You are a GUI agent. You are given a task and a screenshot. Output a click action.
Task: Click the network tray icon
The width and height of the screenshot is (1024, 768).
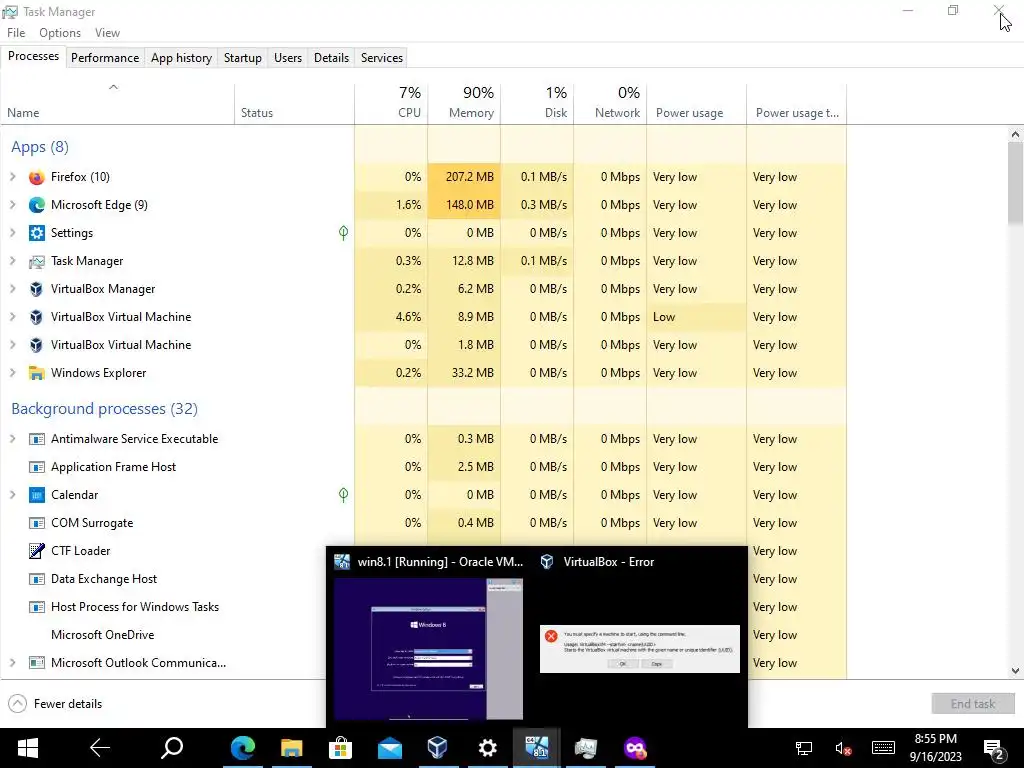[x=804, y=748]
